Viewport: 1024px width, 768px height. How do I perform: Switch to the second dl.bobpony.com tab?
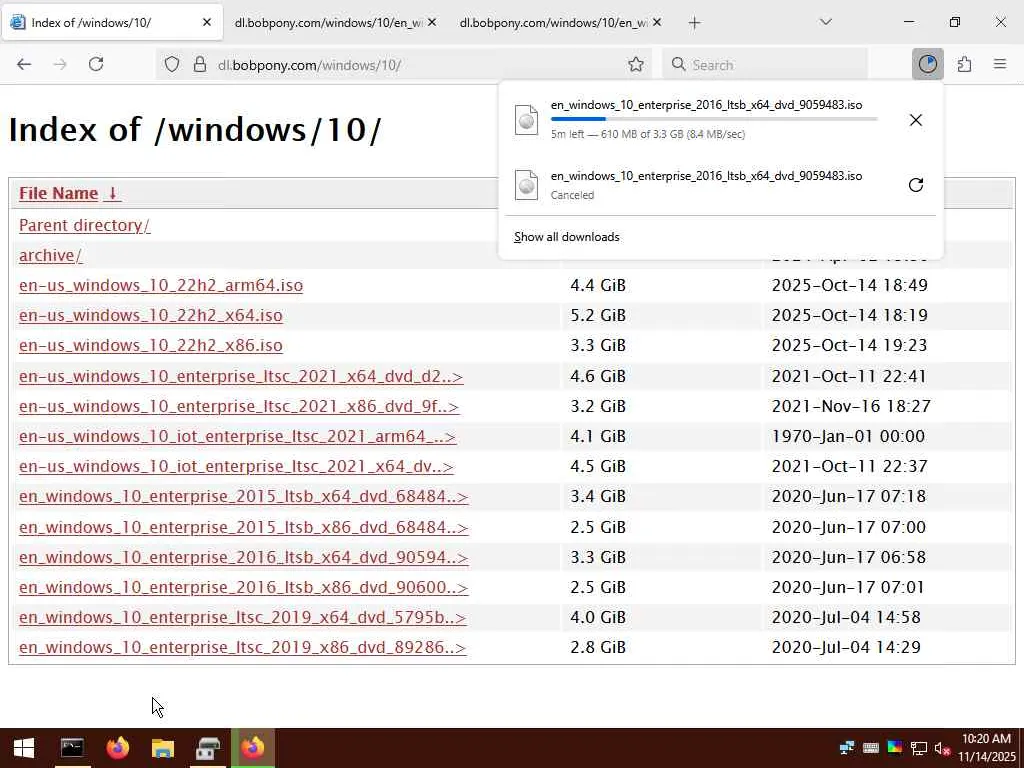328,23
